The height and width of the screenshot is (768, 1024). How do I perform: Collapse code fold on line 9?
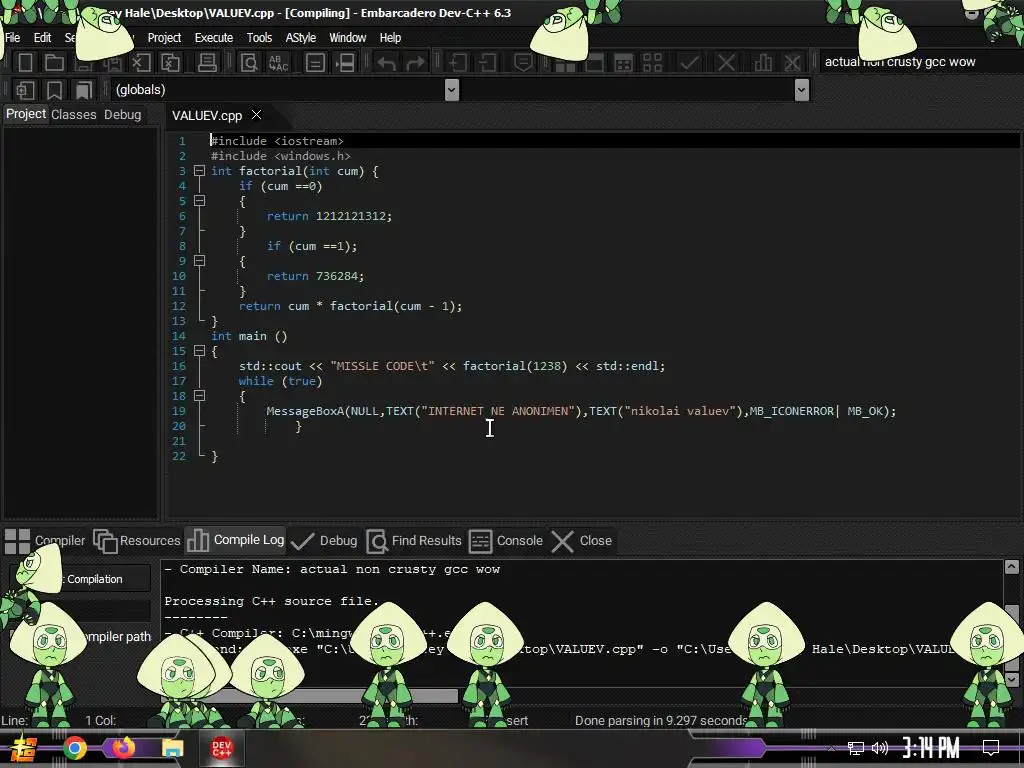tap(199, 261)
